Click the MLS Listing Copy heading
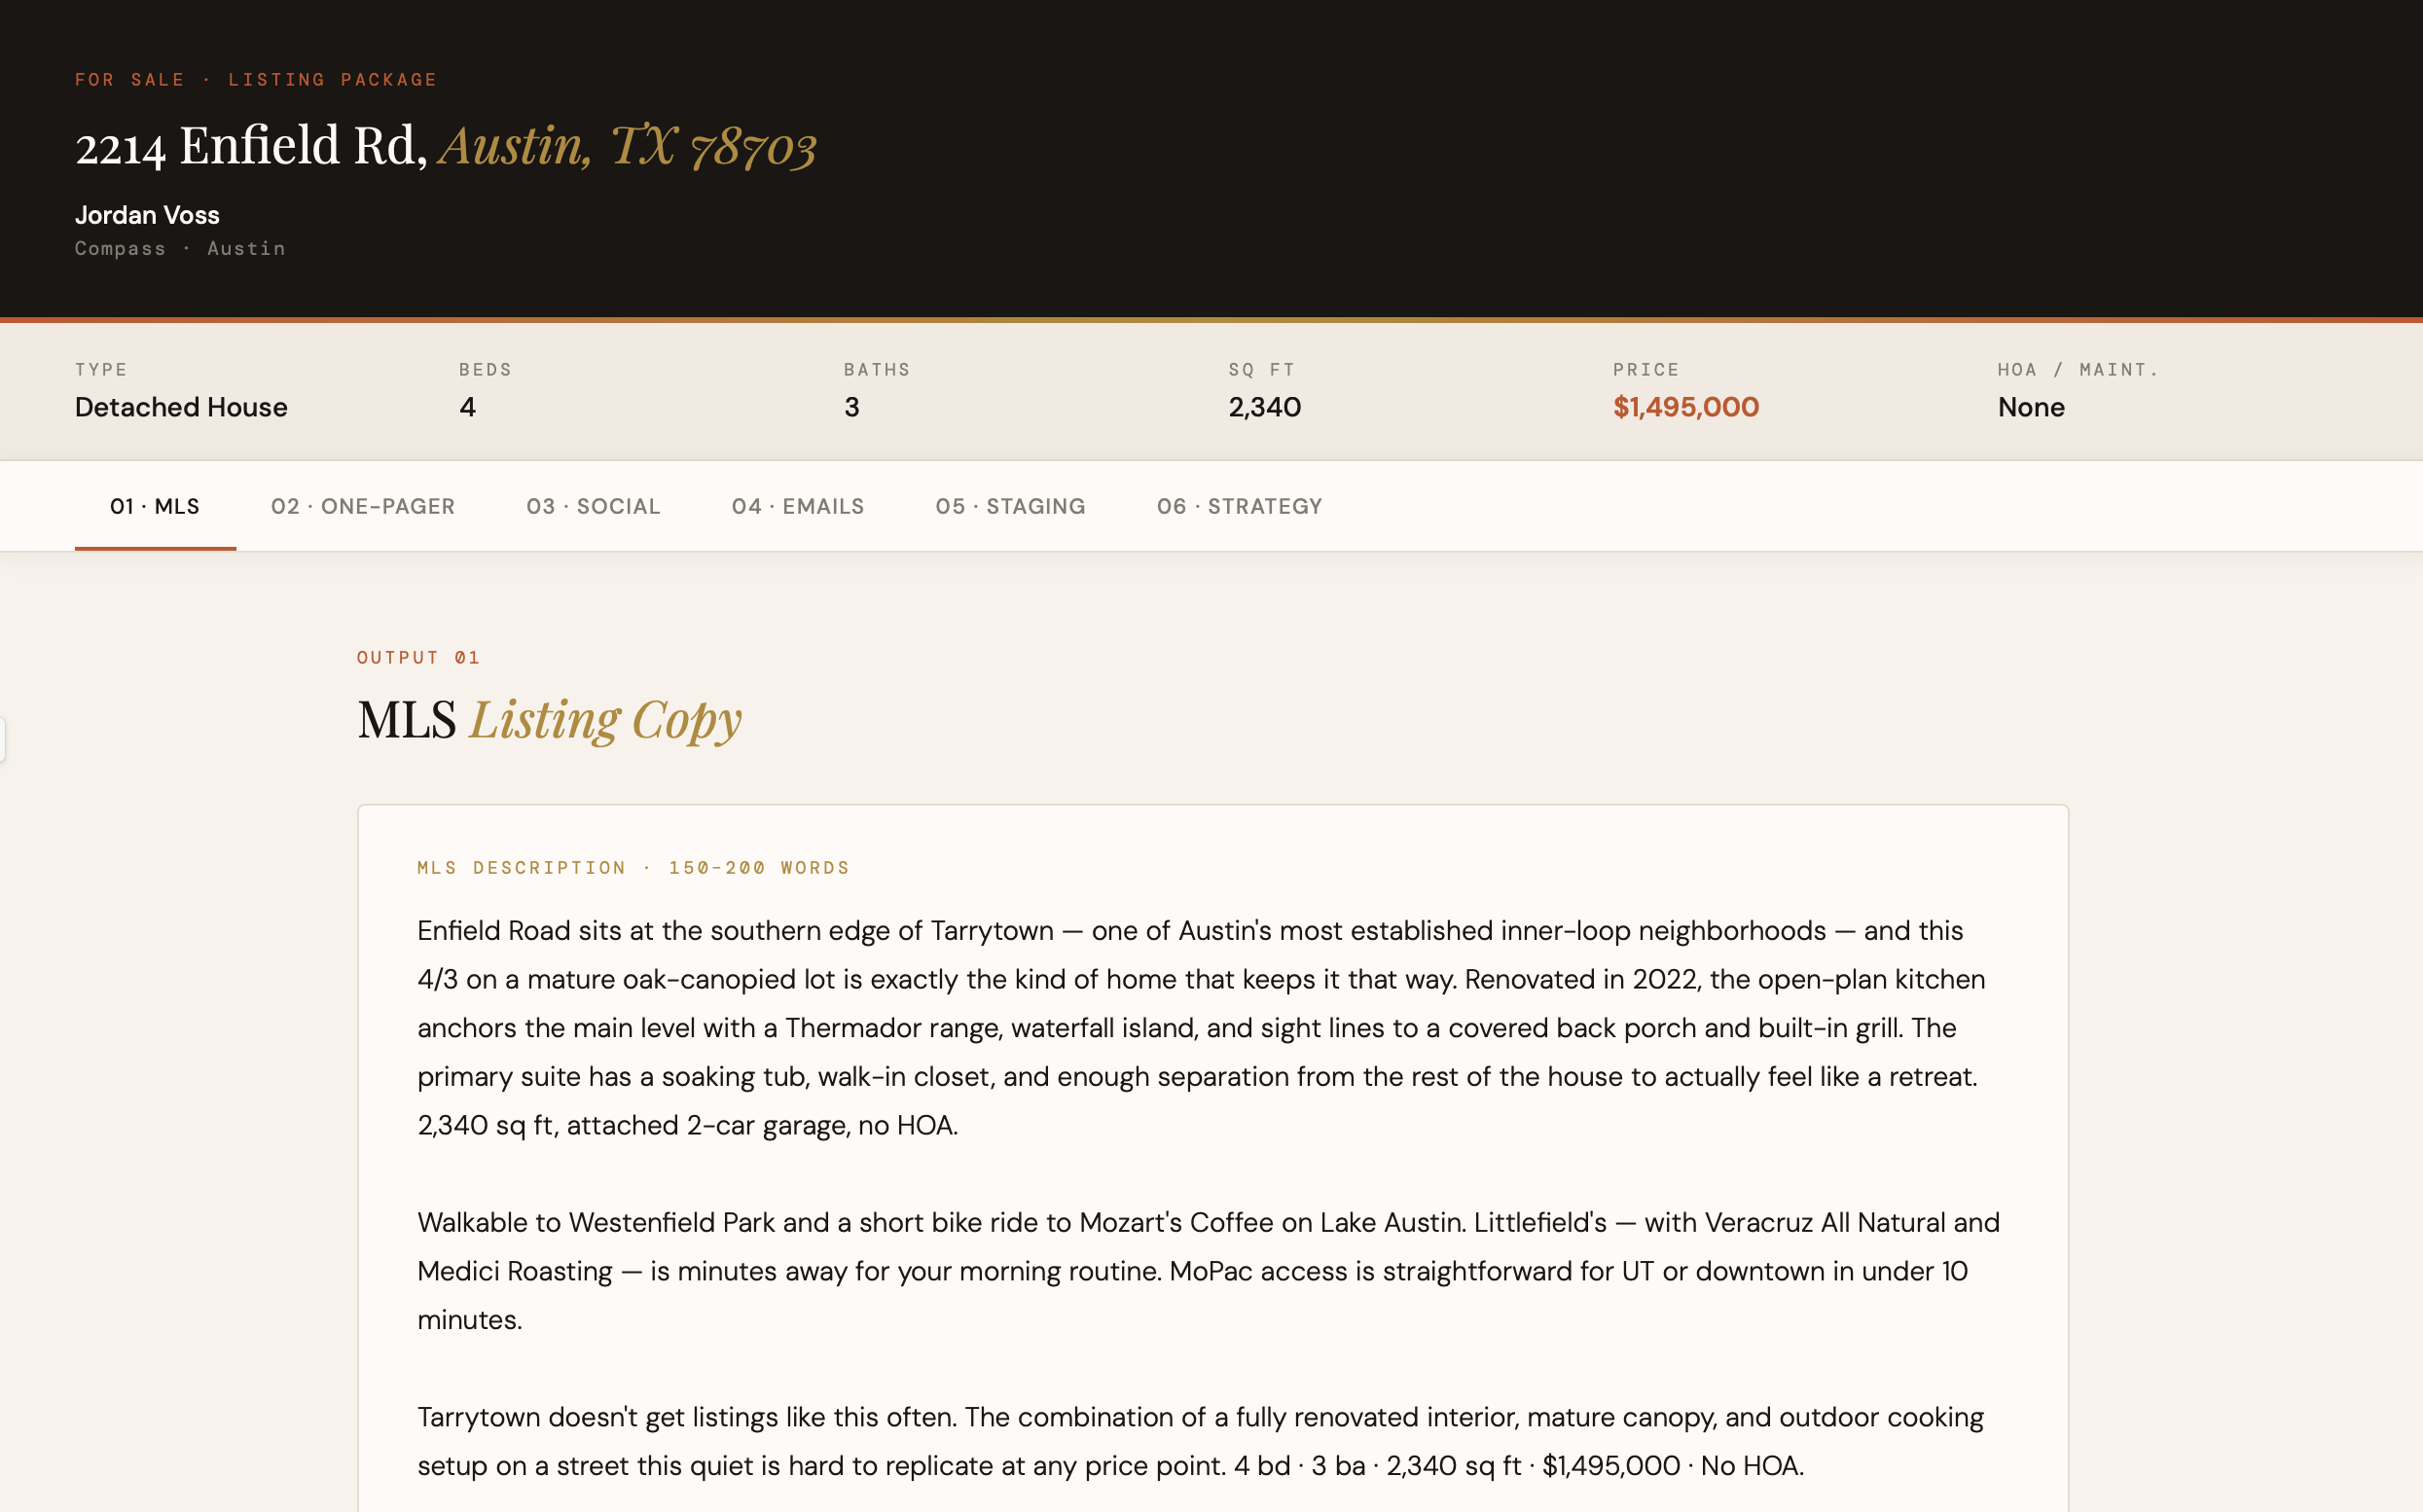This screenshot has height=1512, width=2423. point(549,720)
